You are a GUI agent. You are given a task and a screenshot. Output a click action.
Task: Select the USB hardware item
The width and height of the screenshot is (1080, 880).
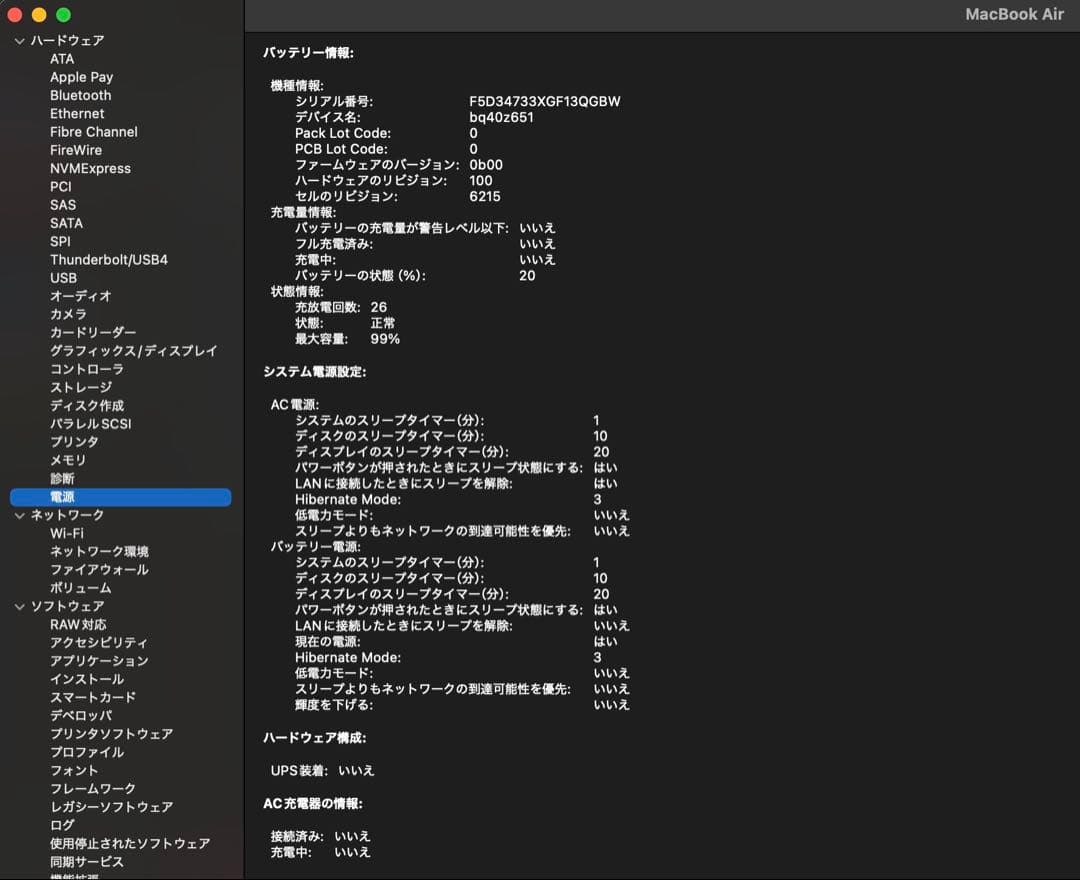pos(63,278)
